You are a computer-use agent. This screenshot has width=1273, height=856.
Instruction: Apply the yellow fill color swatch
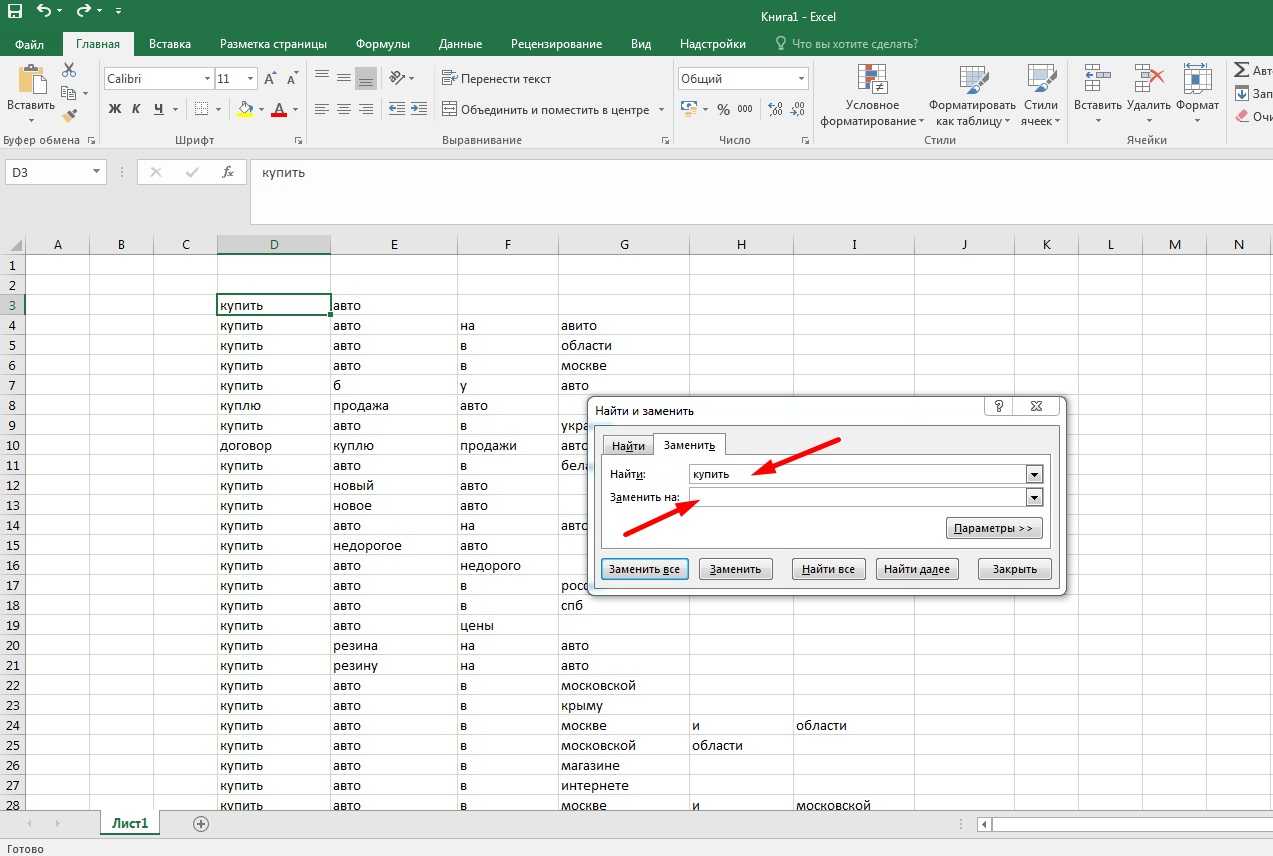[245, 109]
